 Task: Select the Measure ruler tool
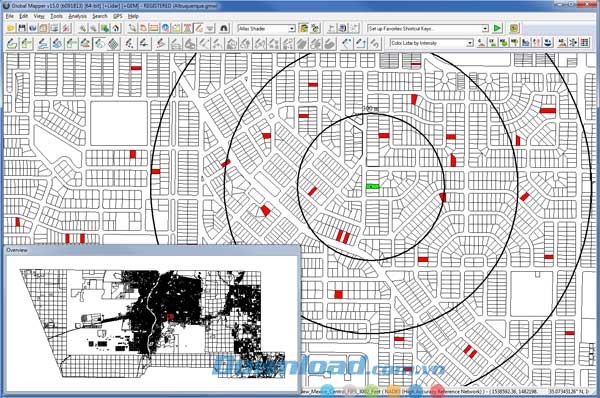coord(154,28)
